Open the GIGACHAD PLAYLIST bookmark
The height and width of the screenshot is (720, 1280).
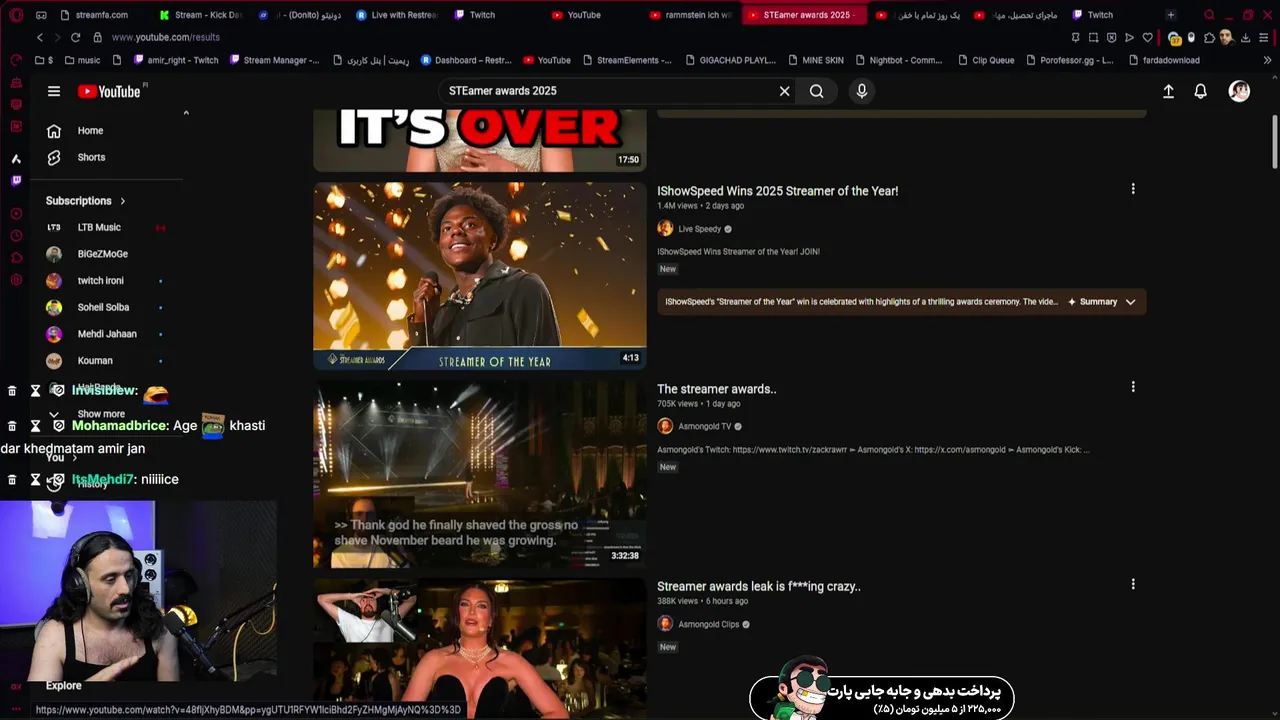(731, 60)
